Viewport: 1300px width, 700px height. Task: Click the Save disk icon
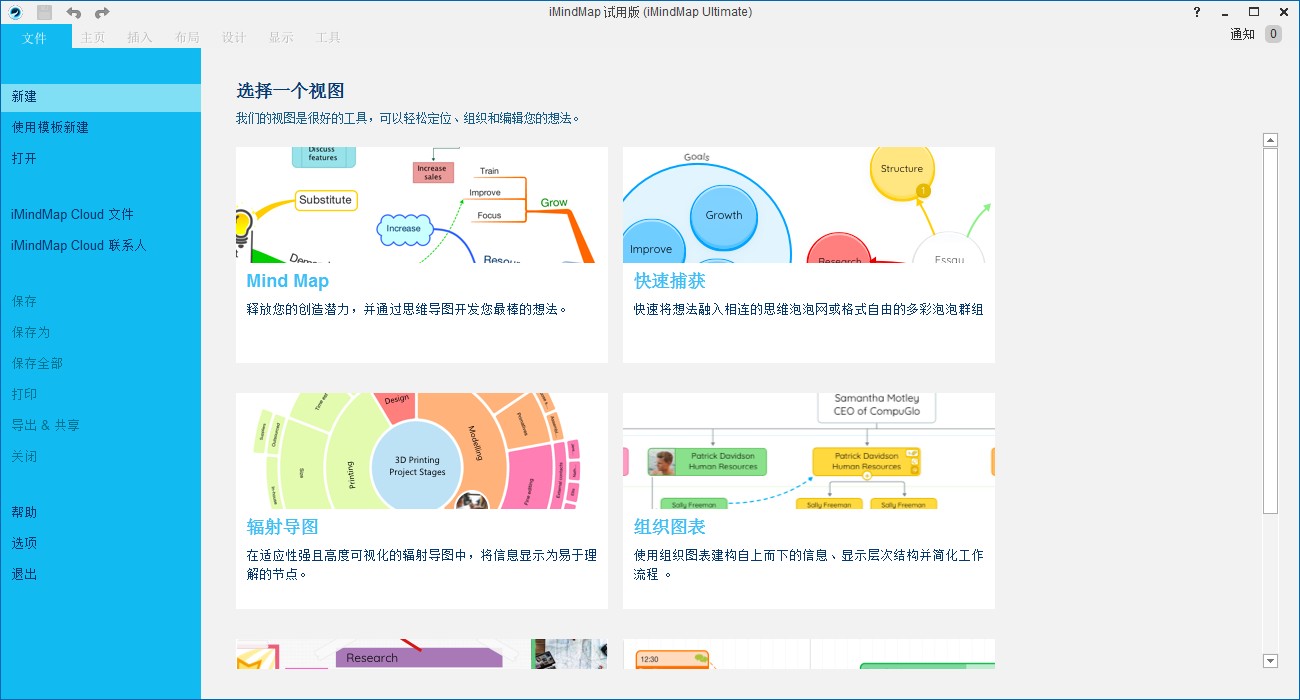click(x=42, y=12)
